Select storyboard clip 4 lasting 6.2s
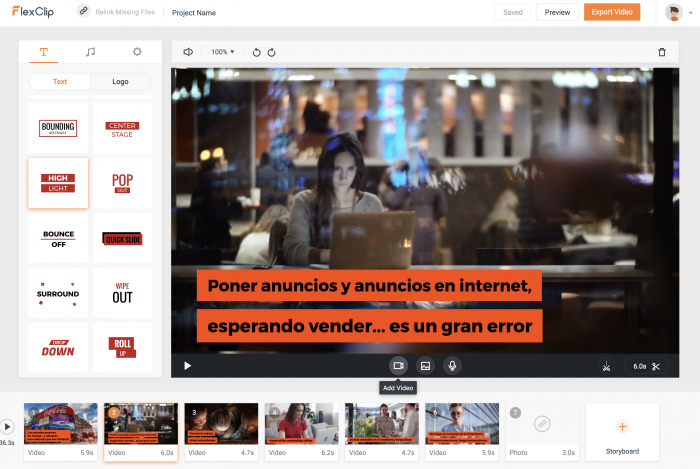The width and height of the screenshot is (700, 469). click(302, 432)
